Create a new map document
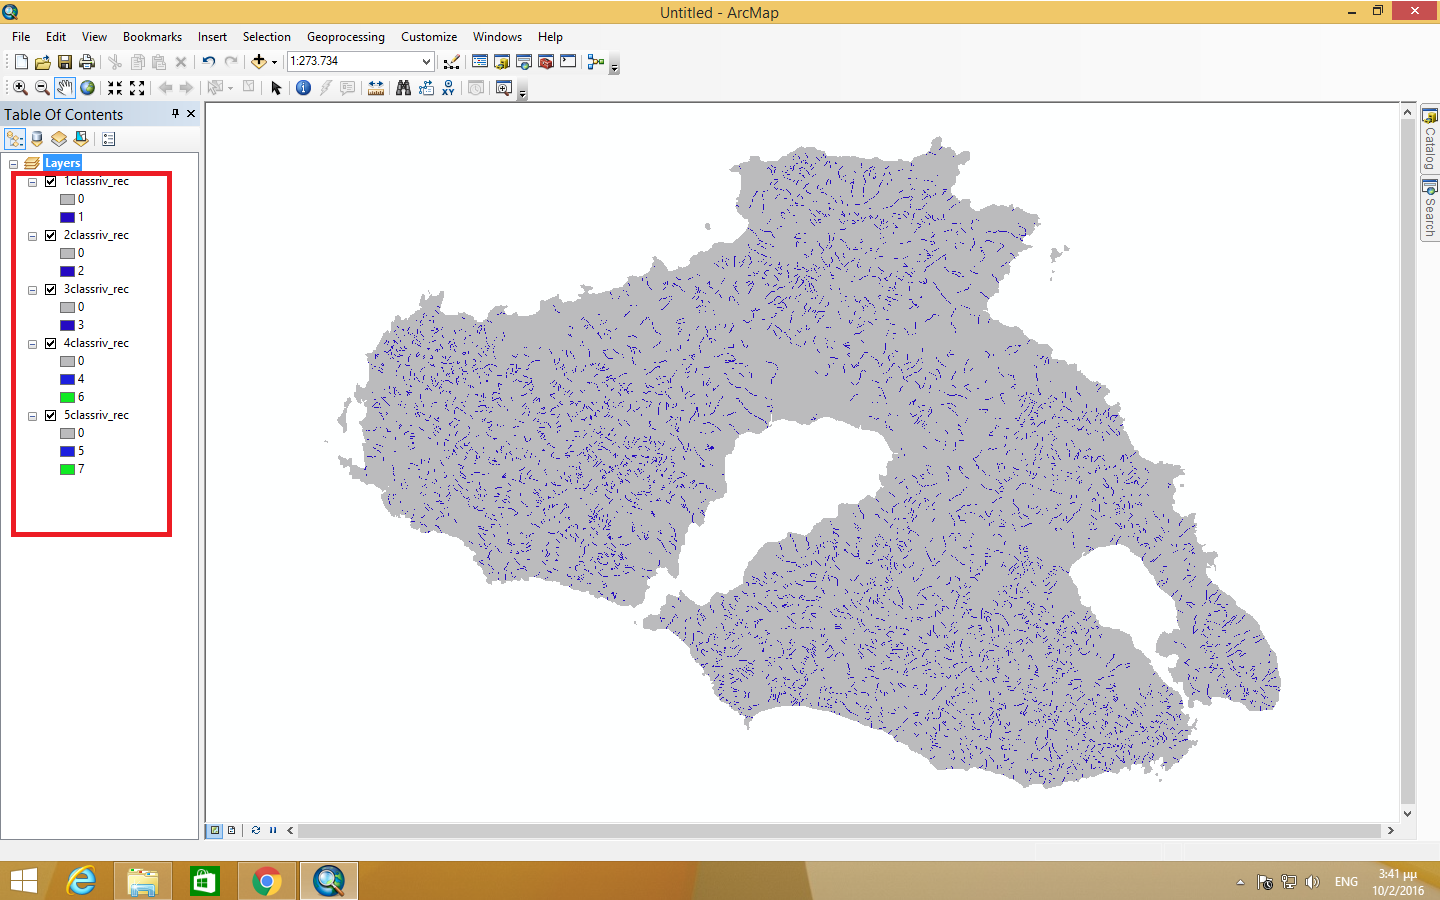 click(x=21, y=62)
